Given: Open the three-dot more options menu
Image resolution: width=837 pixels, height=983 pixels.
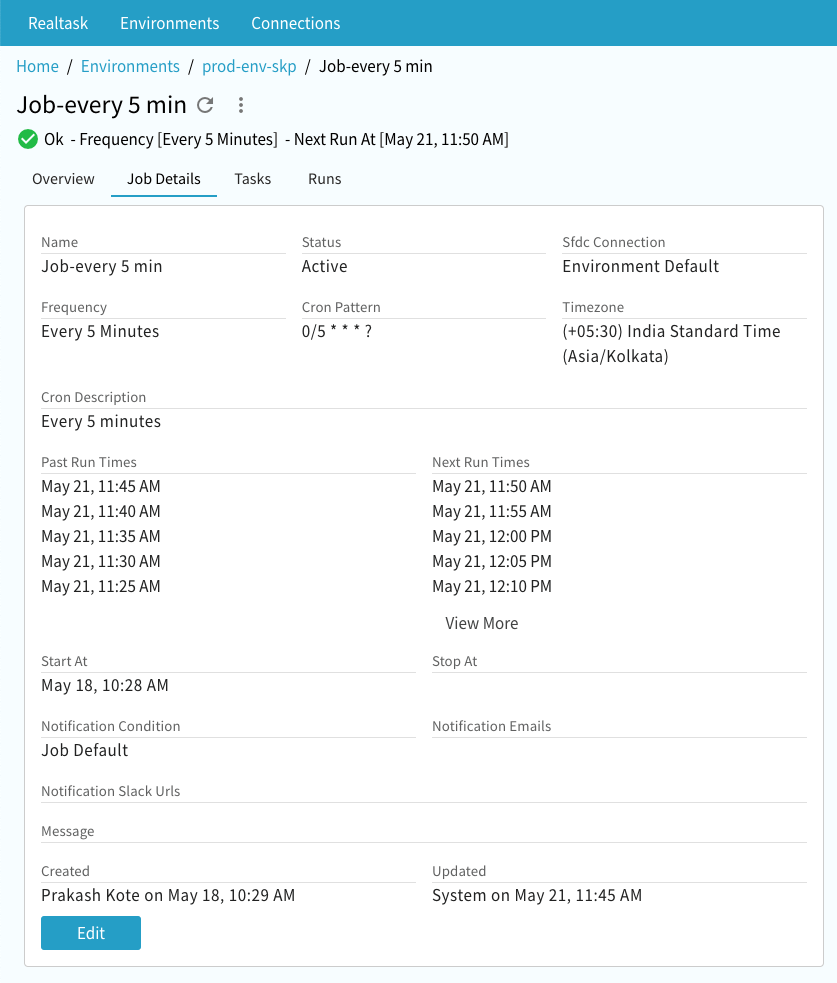Looking at the screenshot, I should 240,105.
